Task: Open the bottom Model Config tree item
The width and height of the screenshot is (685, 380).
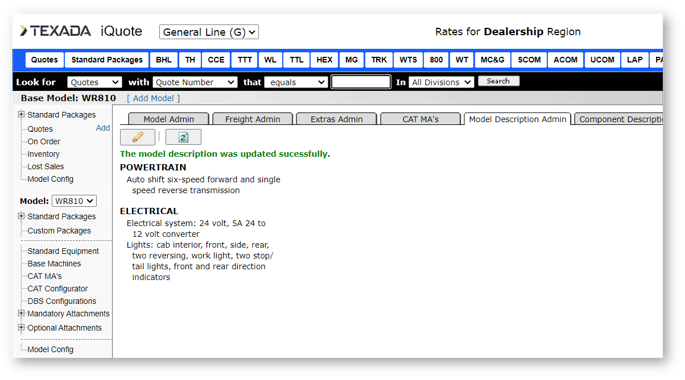Action: point(50,349)
